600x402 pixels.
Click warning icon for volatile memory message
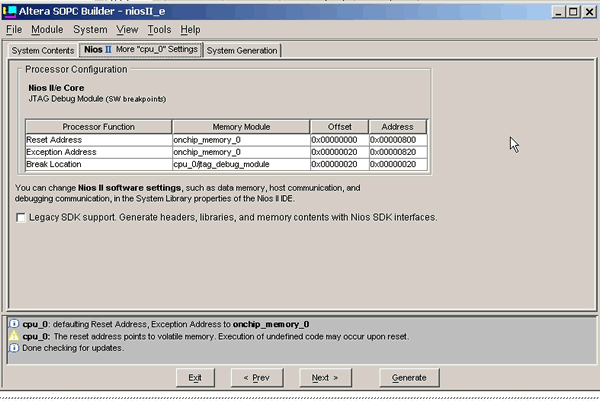[14, 336]
